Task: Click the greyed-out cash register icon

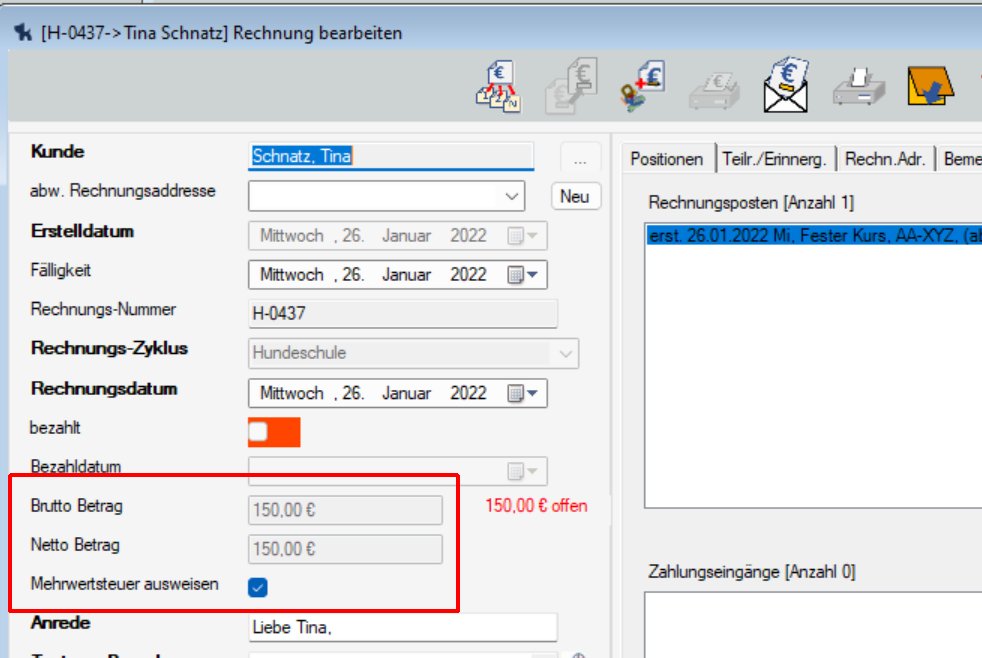Action: (714, 89)
